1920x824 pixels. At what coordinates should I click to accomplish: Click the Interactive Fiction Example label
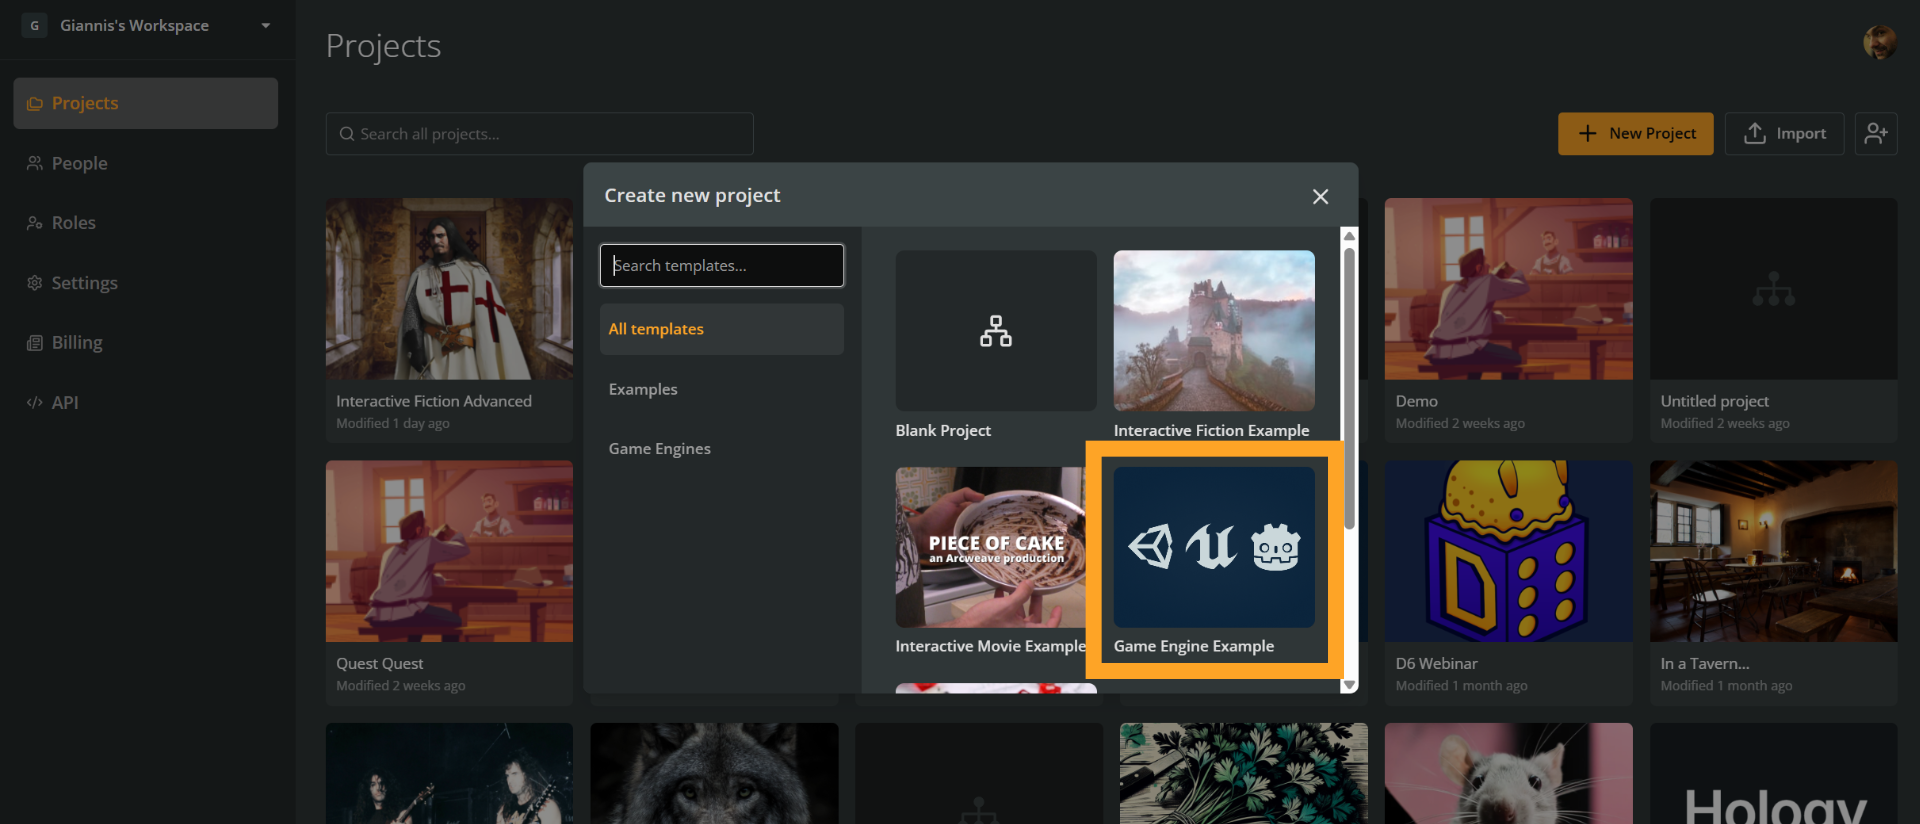(1211, 431)
